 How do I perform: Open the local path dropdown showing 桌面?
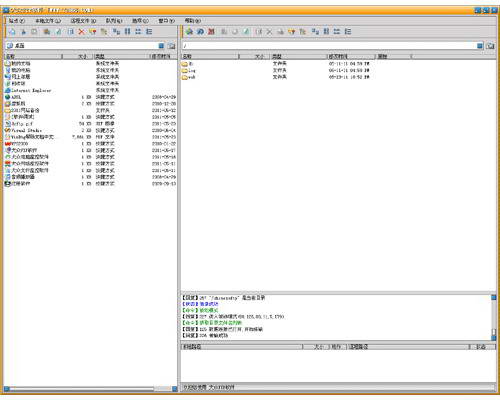(x=161, y=46)
